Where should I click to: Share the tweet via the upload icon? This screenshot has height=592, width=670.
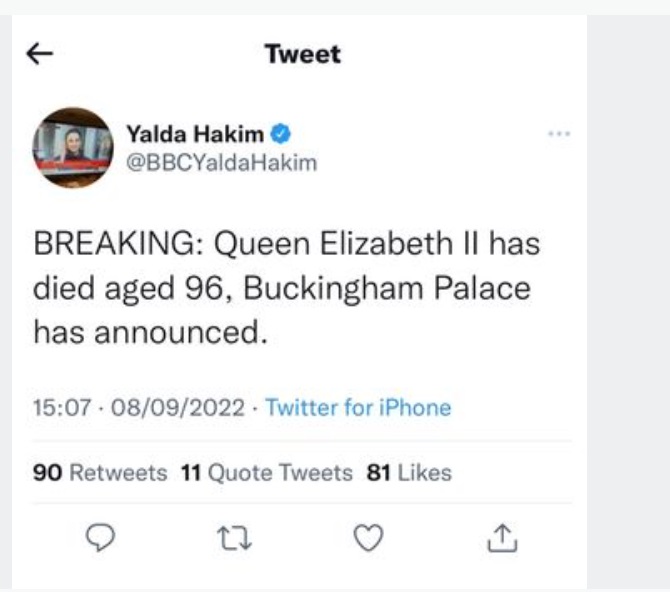[x=500, y=538]
